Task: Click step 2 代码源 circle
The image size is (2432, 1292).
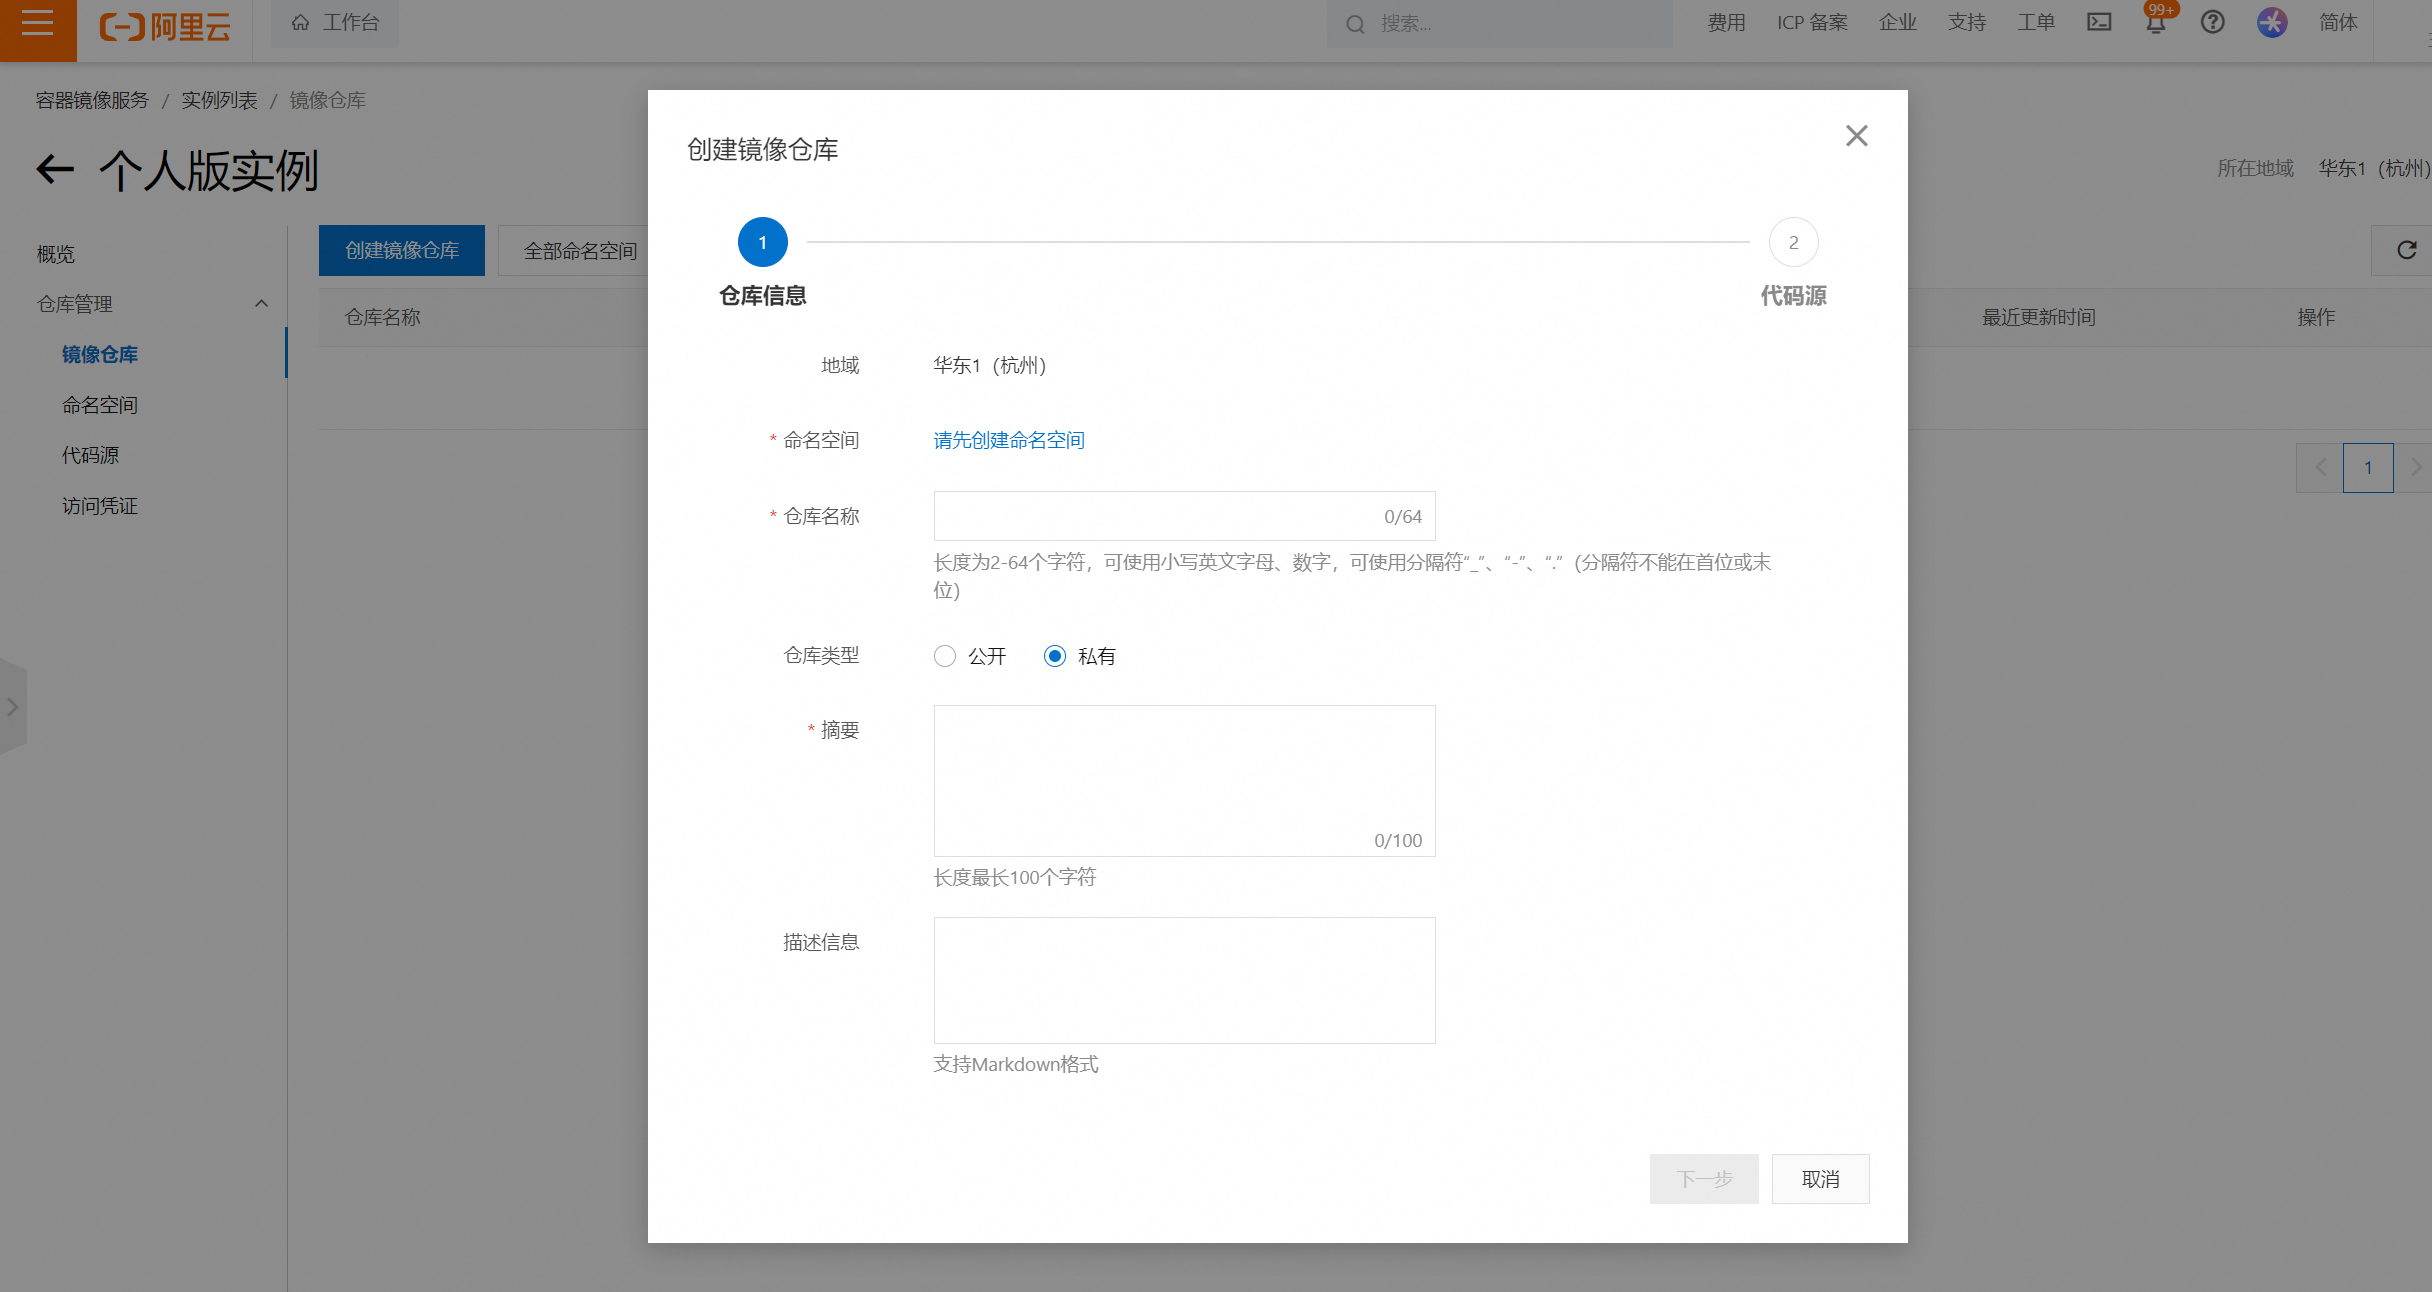Action: tap(1794, 242)
